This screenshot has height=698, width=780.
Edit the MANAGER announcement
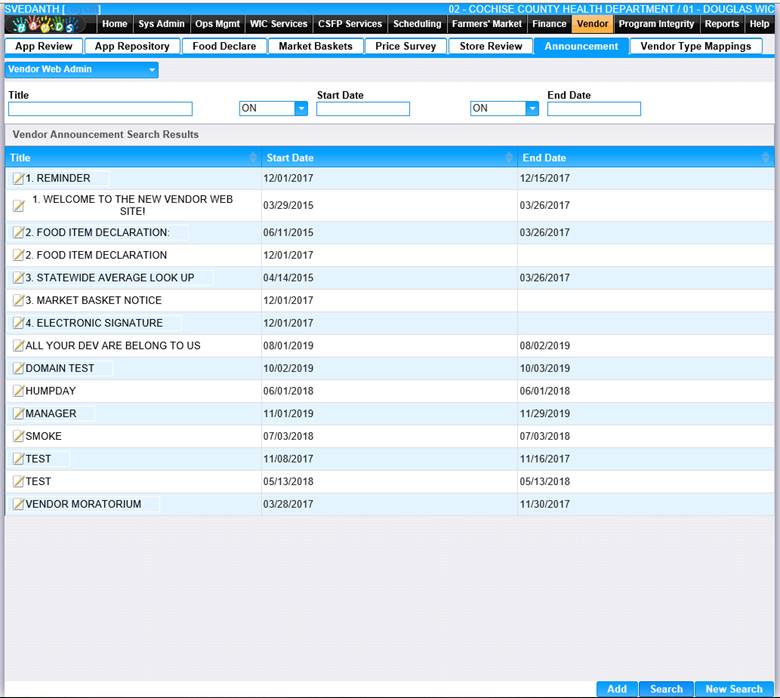click(18, 413)
